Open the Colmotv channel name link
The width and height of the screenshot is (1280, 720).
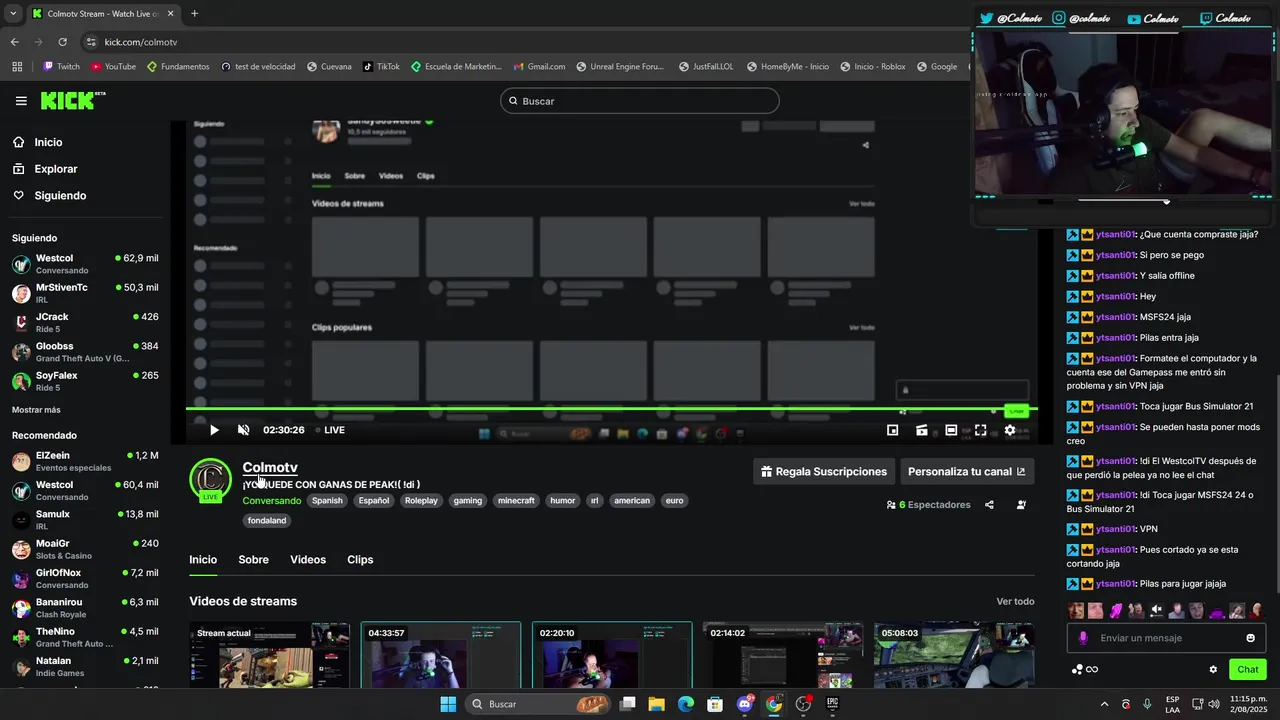coord(270,467)
